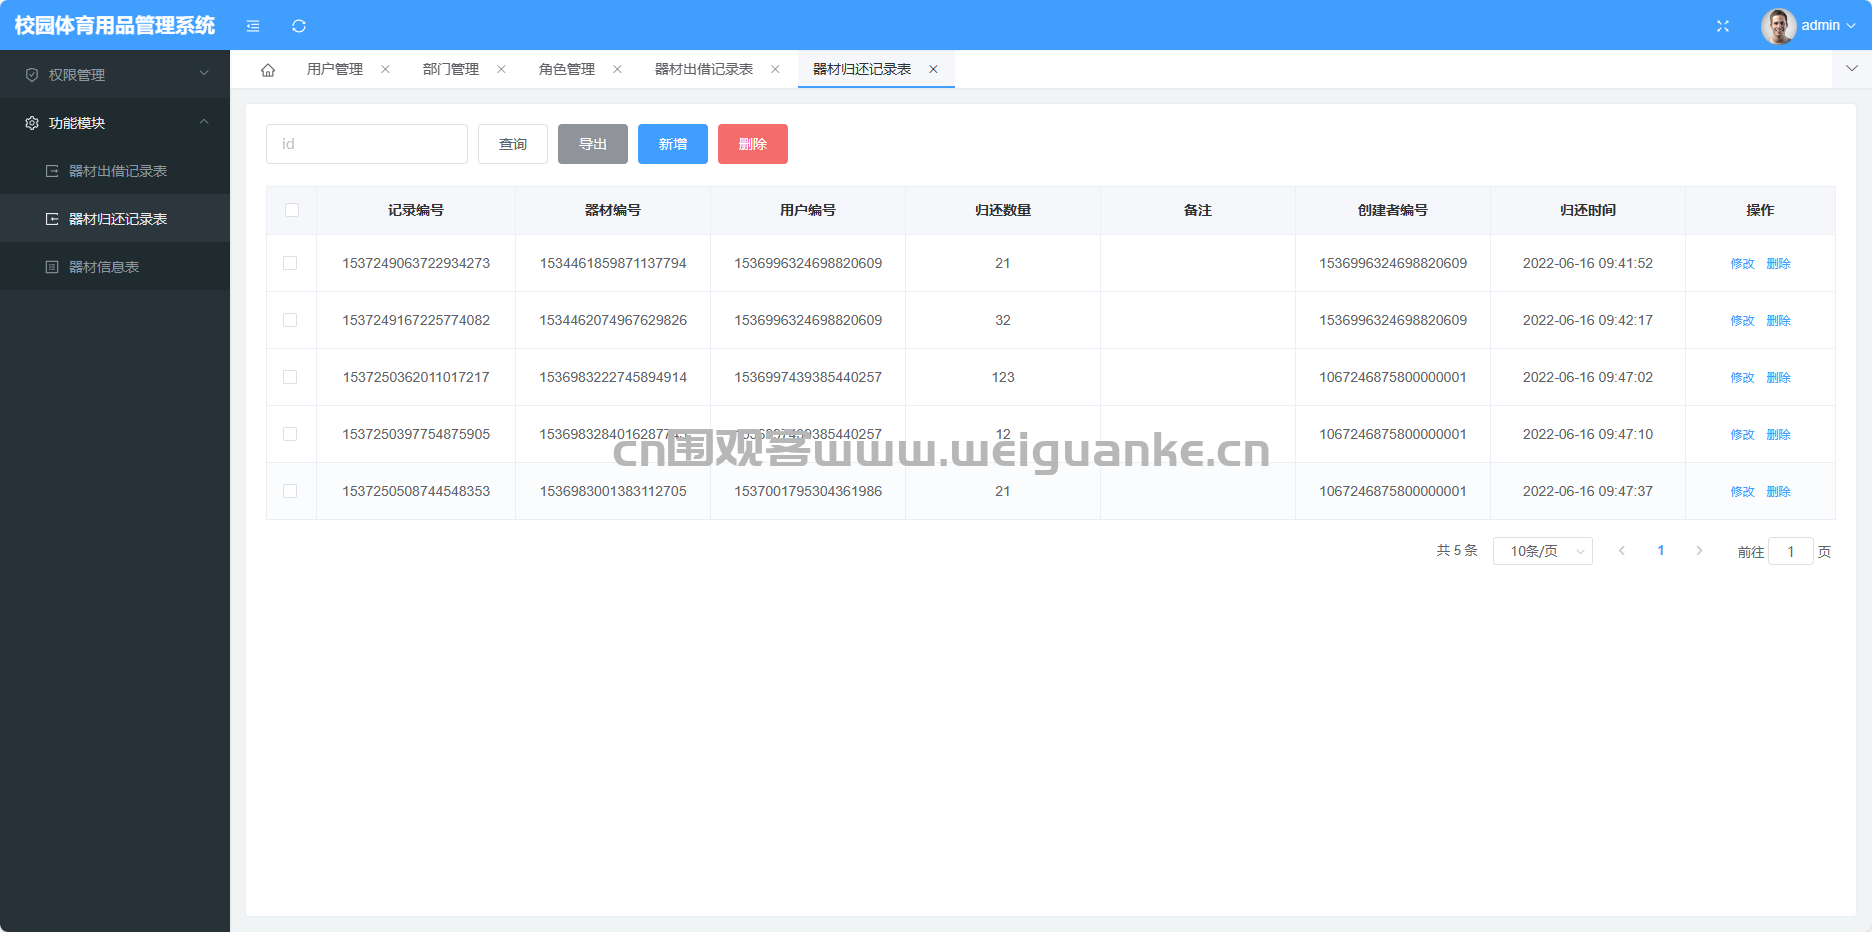
Task: Switch to the 角色管理 tab
Action: click(x=567, y=69)
